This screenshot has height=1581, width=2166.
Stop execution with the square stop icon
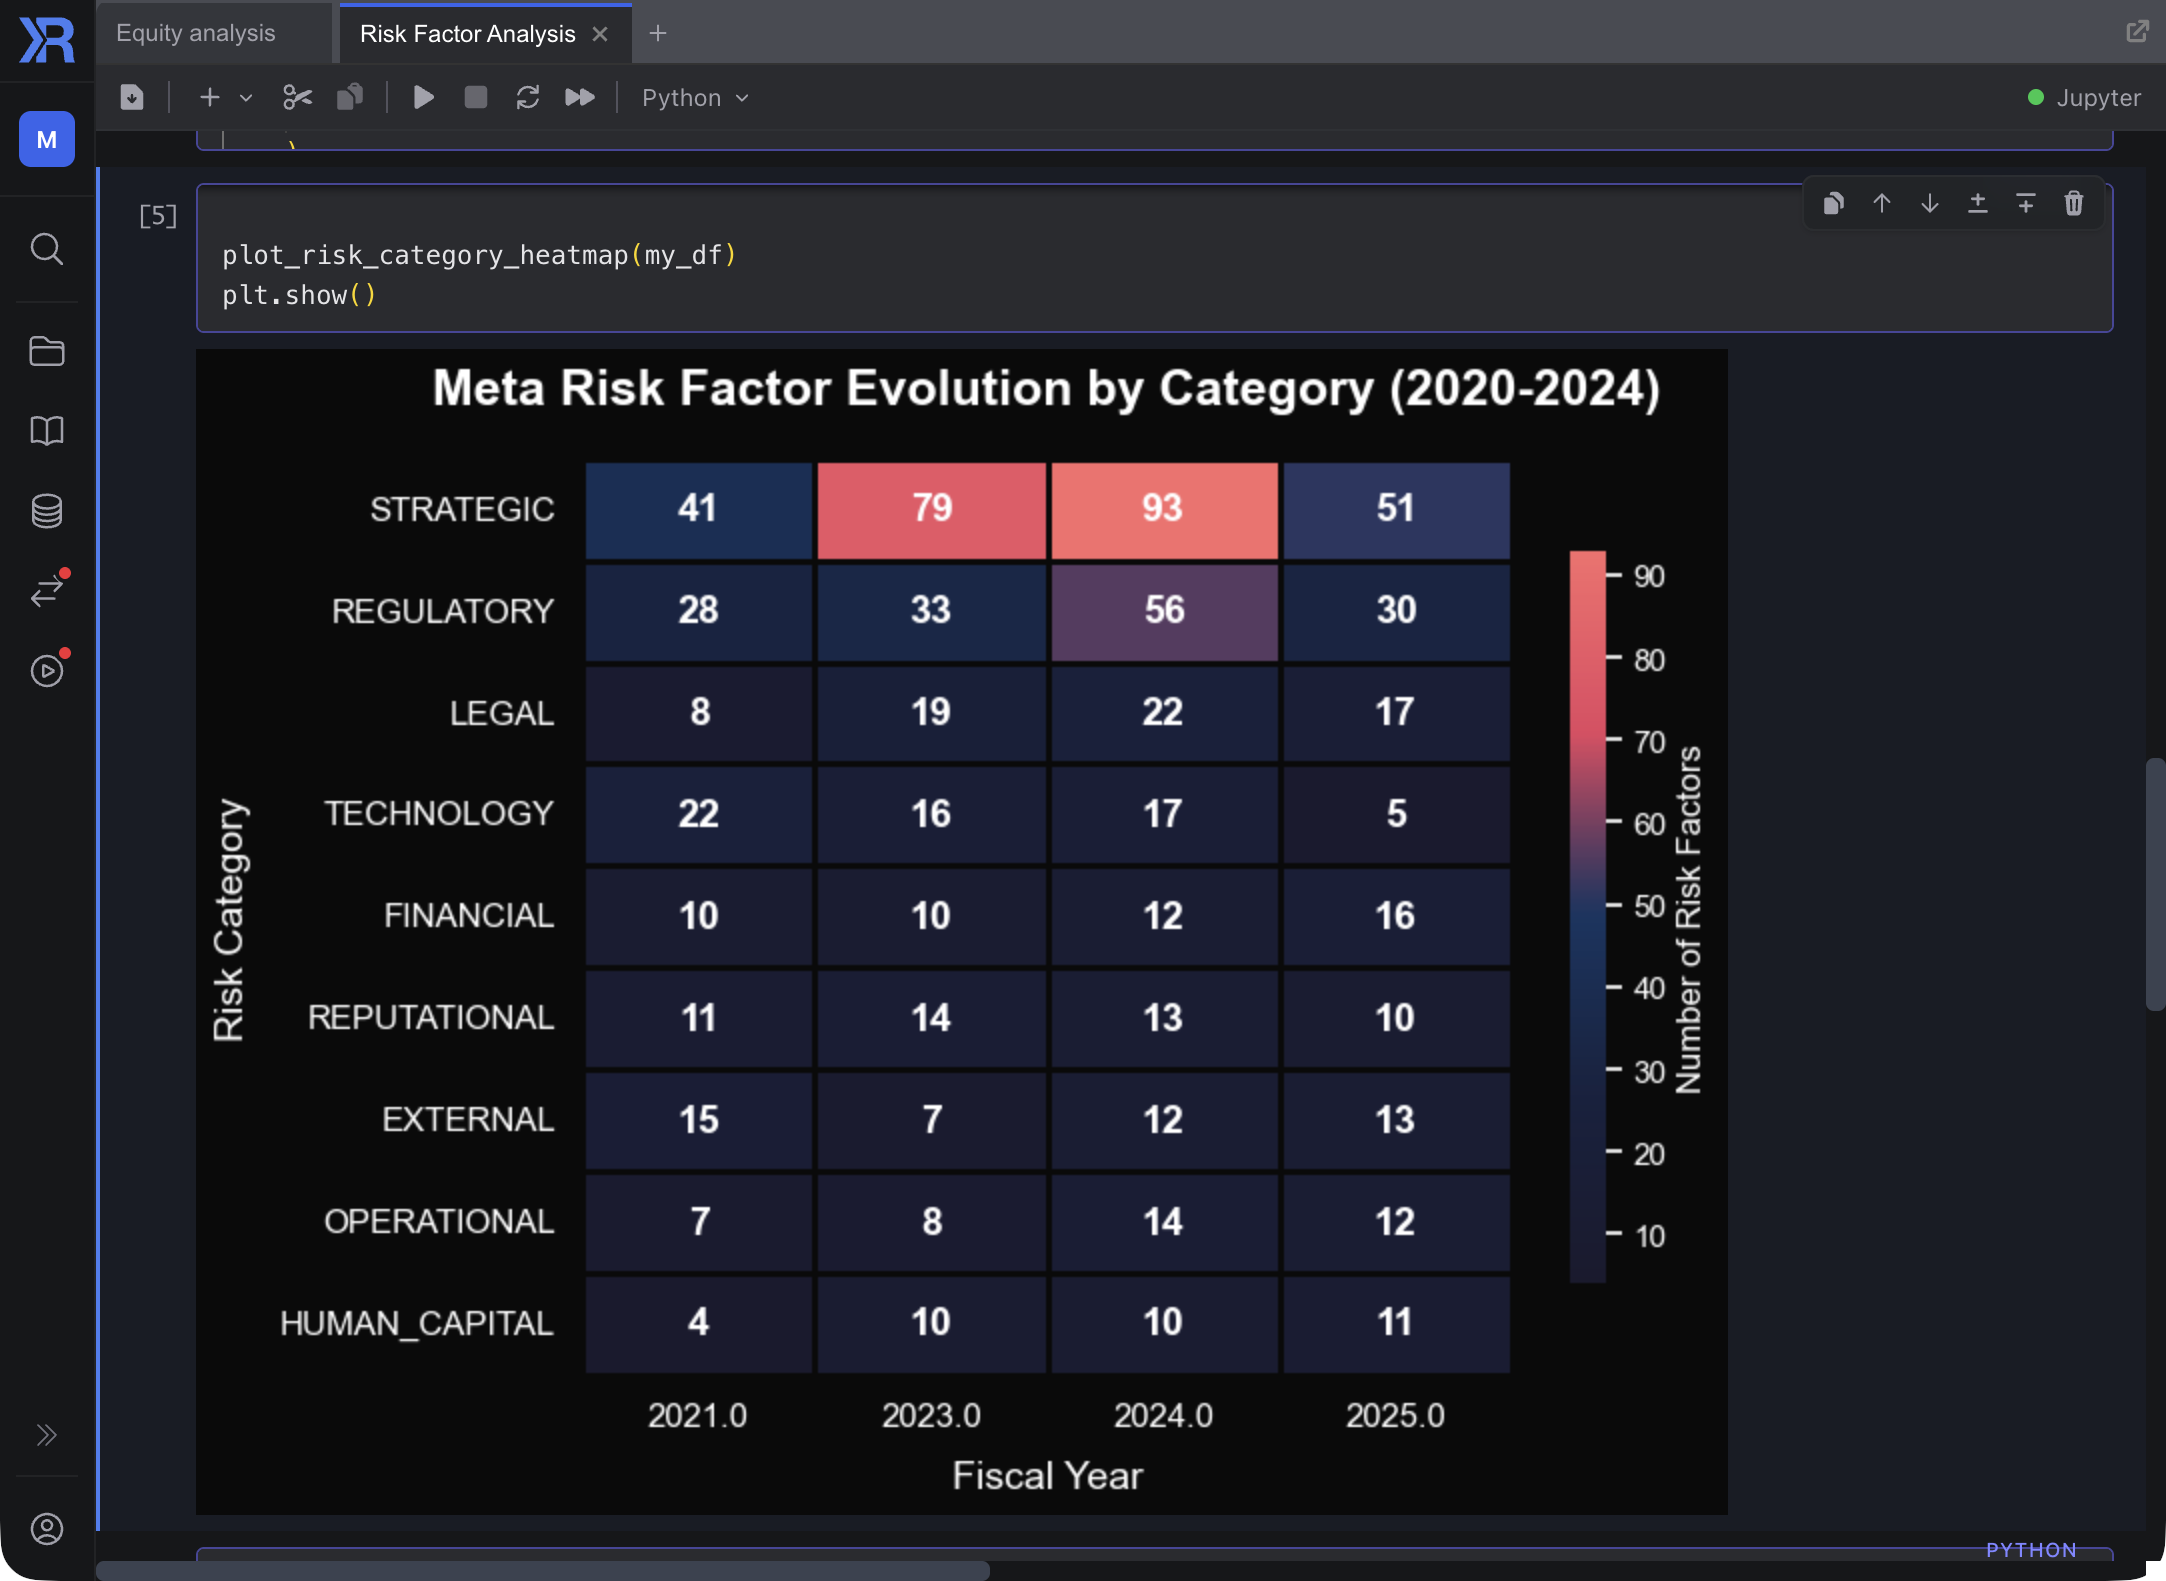[x=475, y=97]
